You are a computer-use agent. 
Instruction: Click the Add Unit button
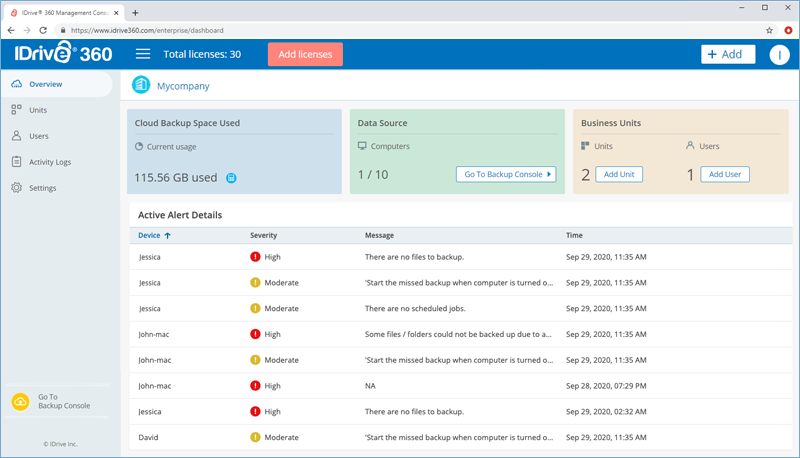pos(619,174)
